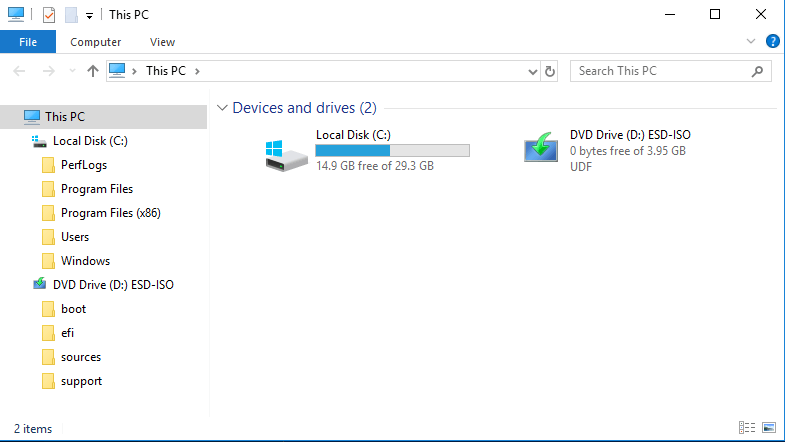
Task: Click the Search This PC field
Action: tap(670, 71)
